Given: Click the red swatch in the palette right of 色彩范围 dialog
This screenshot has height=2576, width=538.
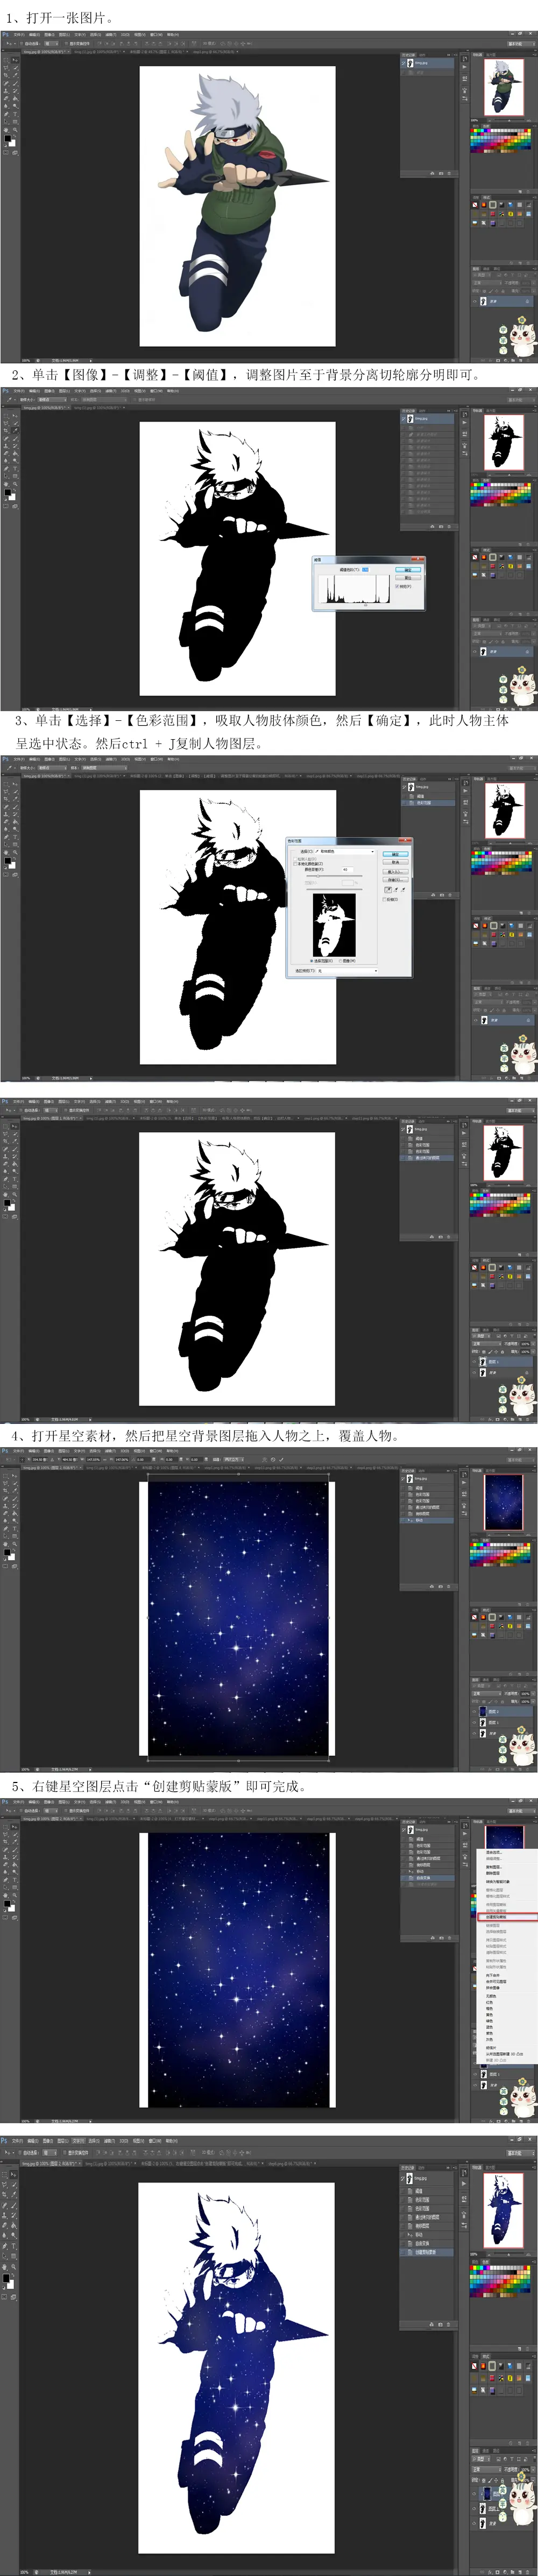Looking at the screenshot, I should point(473,853).
